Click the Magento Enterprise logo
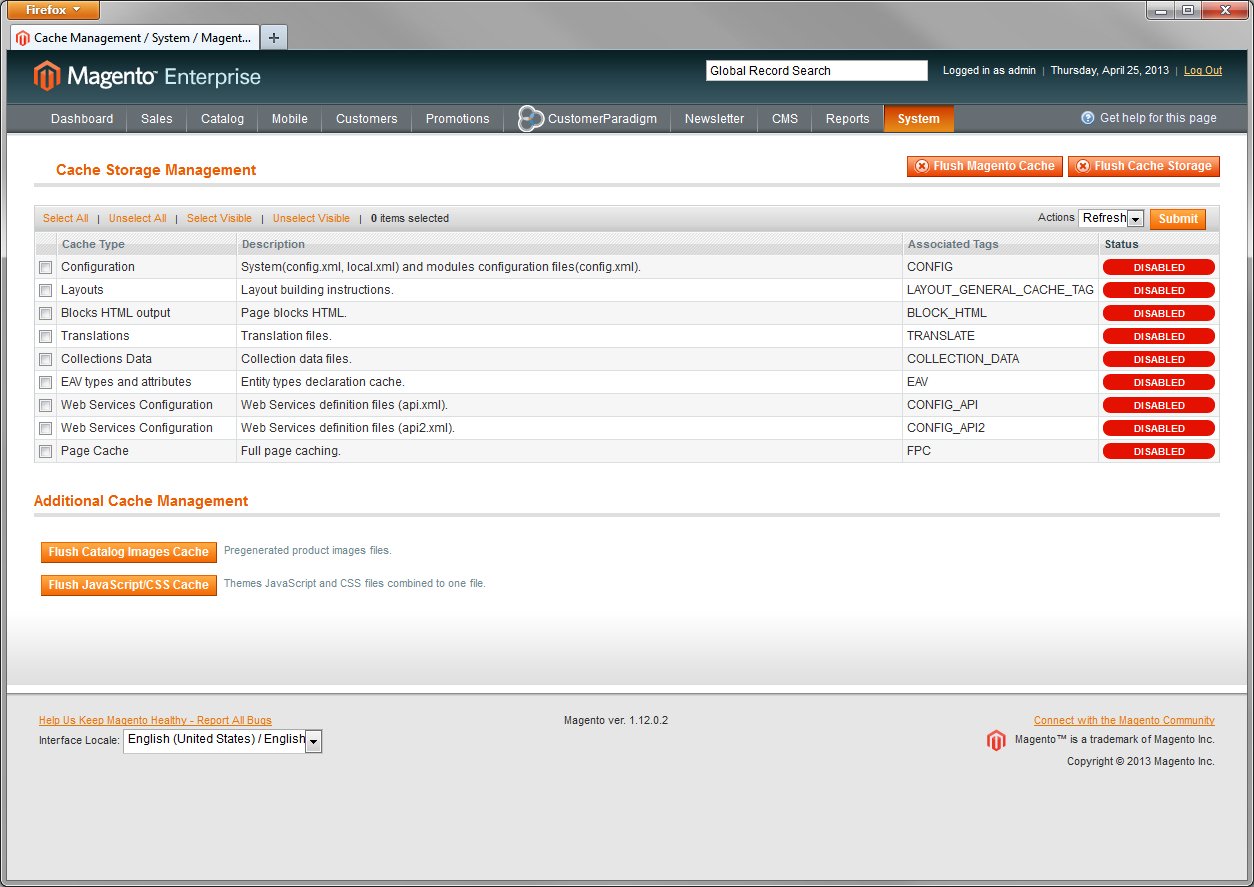The height and width of the screenshot is (887, 1254). pyautogui.click(x=147, y=76)
